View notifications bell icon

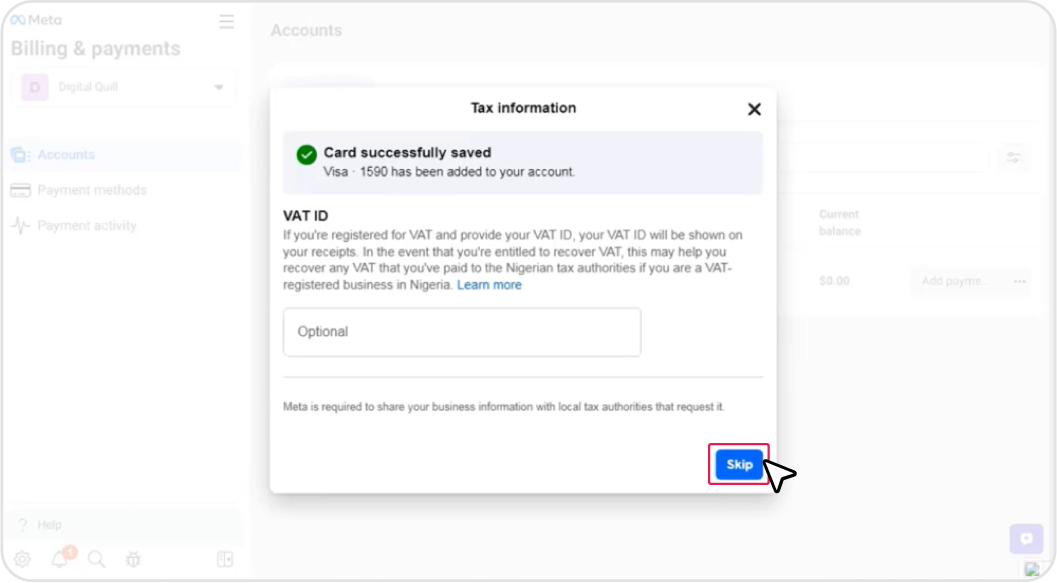[x=60, y=560]
